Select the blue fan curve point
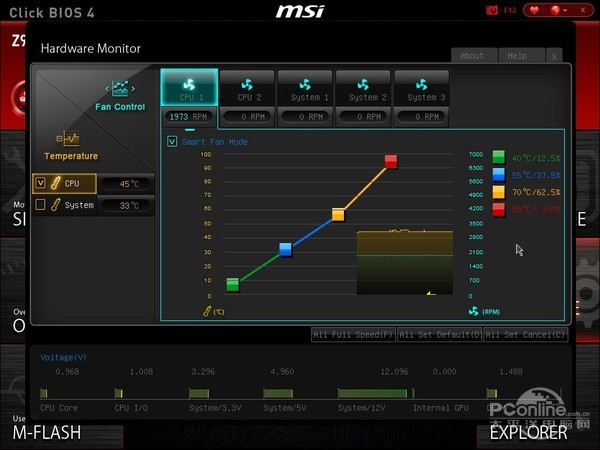Image resolution: width=600 pixels, height=450 pixels. (285, 249)
